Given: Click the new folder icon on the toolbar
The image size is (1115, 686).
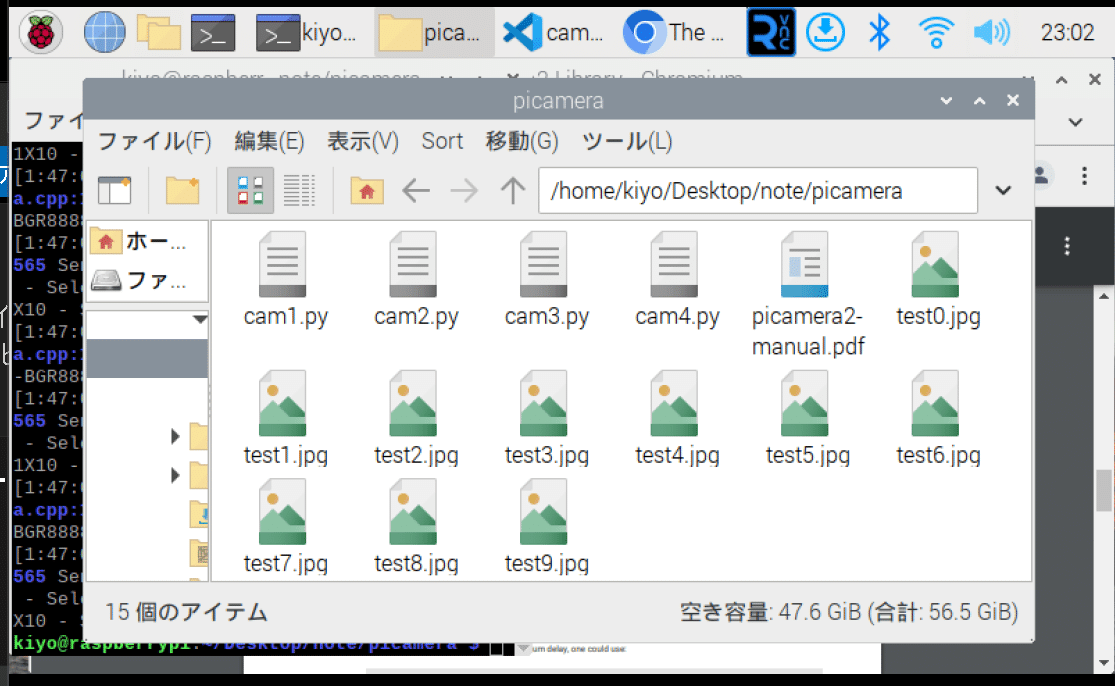Looking at the screenshot, I should (x=181, y=190).
